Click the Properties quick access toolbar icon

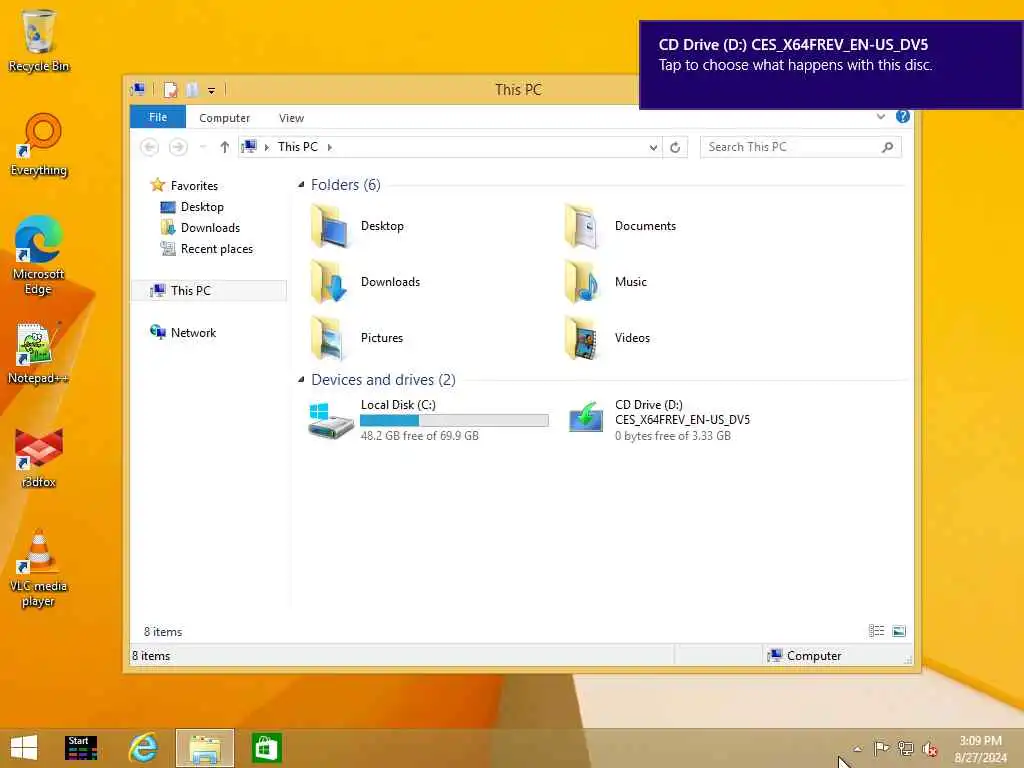(x=170, y=89)
